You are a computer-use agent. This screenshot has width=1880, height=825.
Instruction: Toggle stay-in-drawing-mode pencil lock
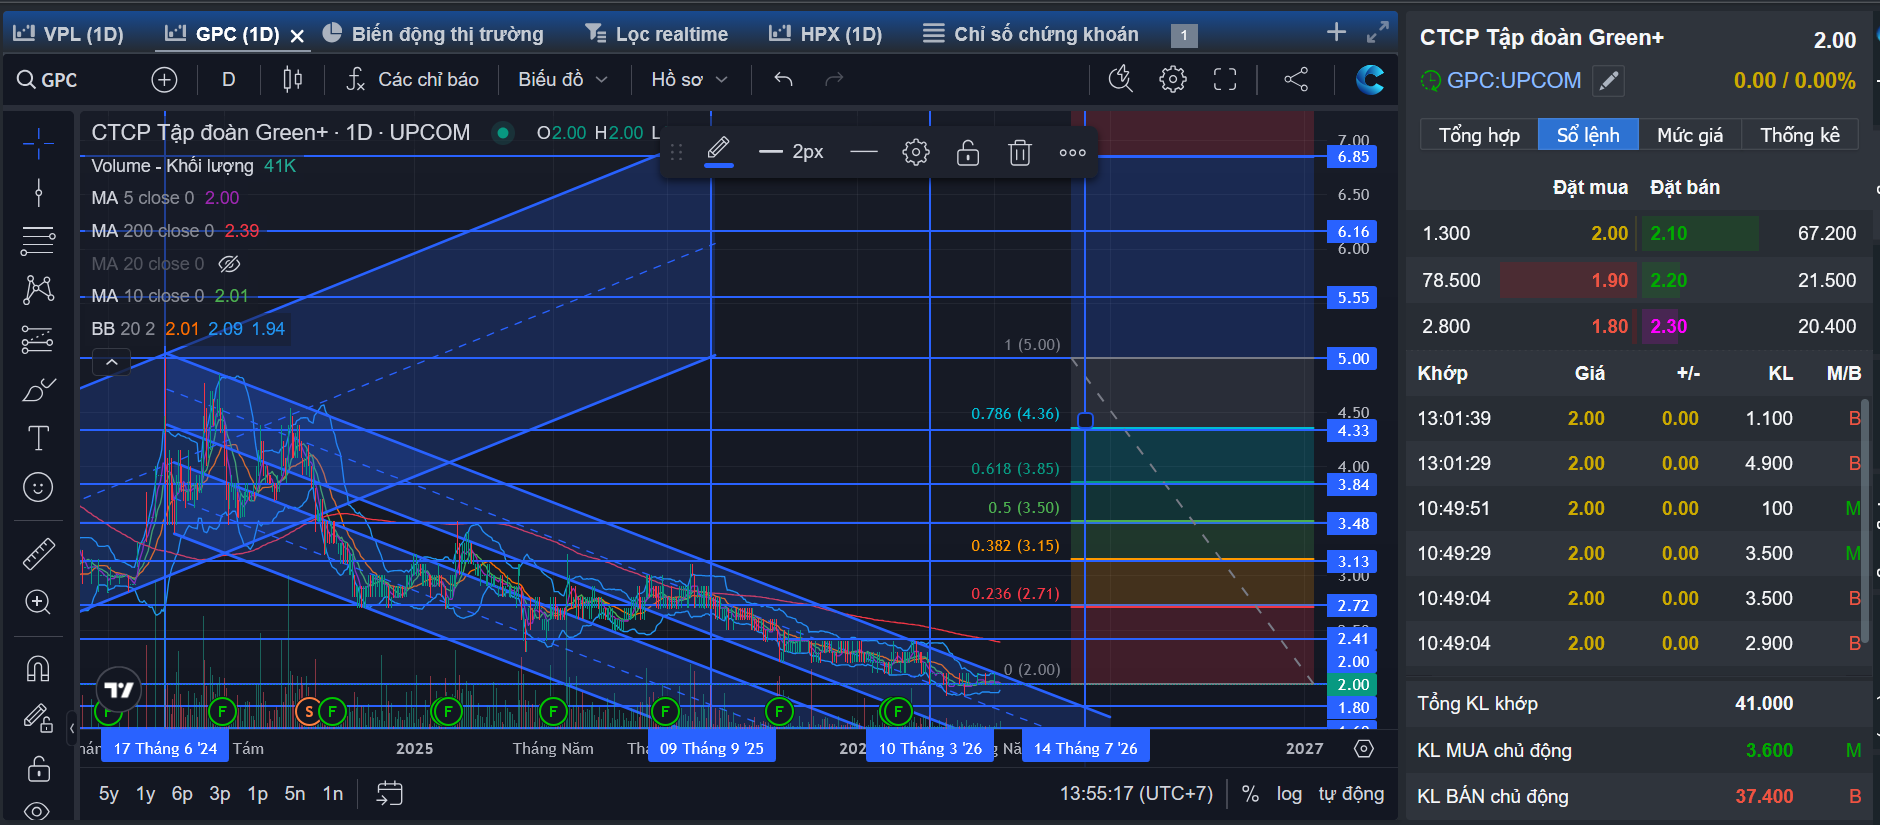(38, 718)
